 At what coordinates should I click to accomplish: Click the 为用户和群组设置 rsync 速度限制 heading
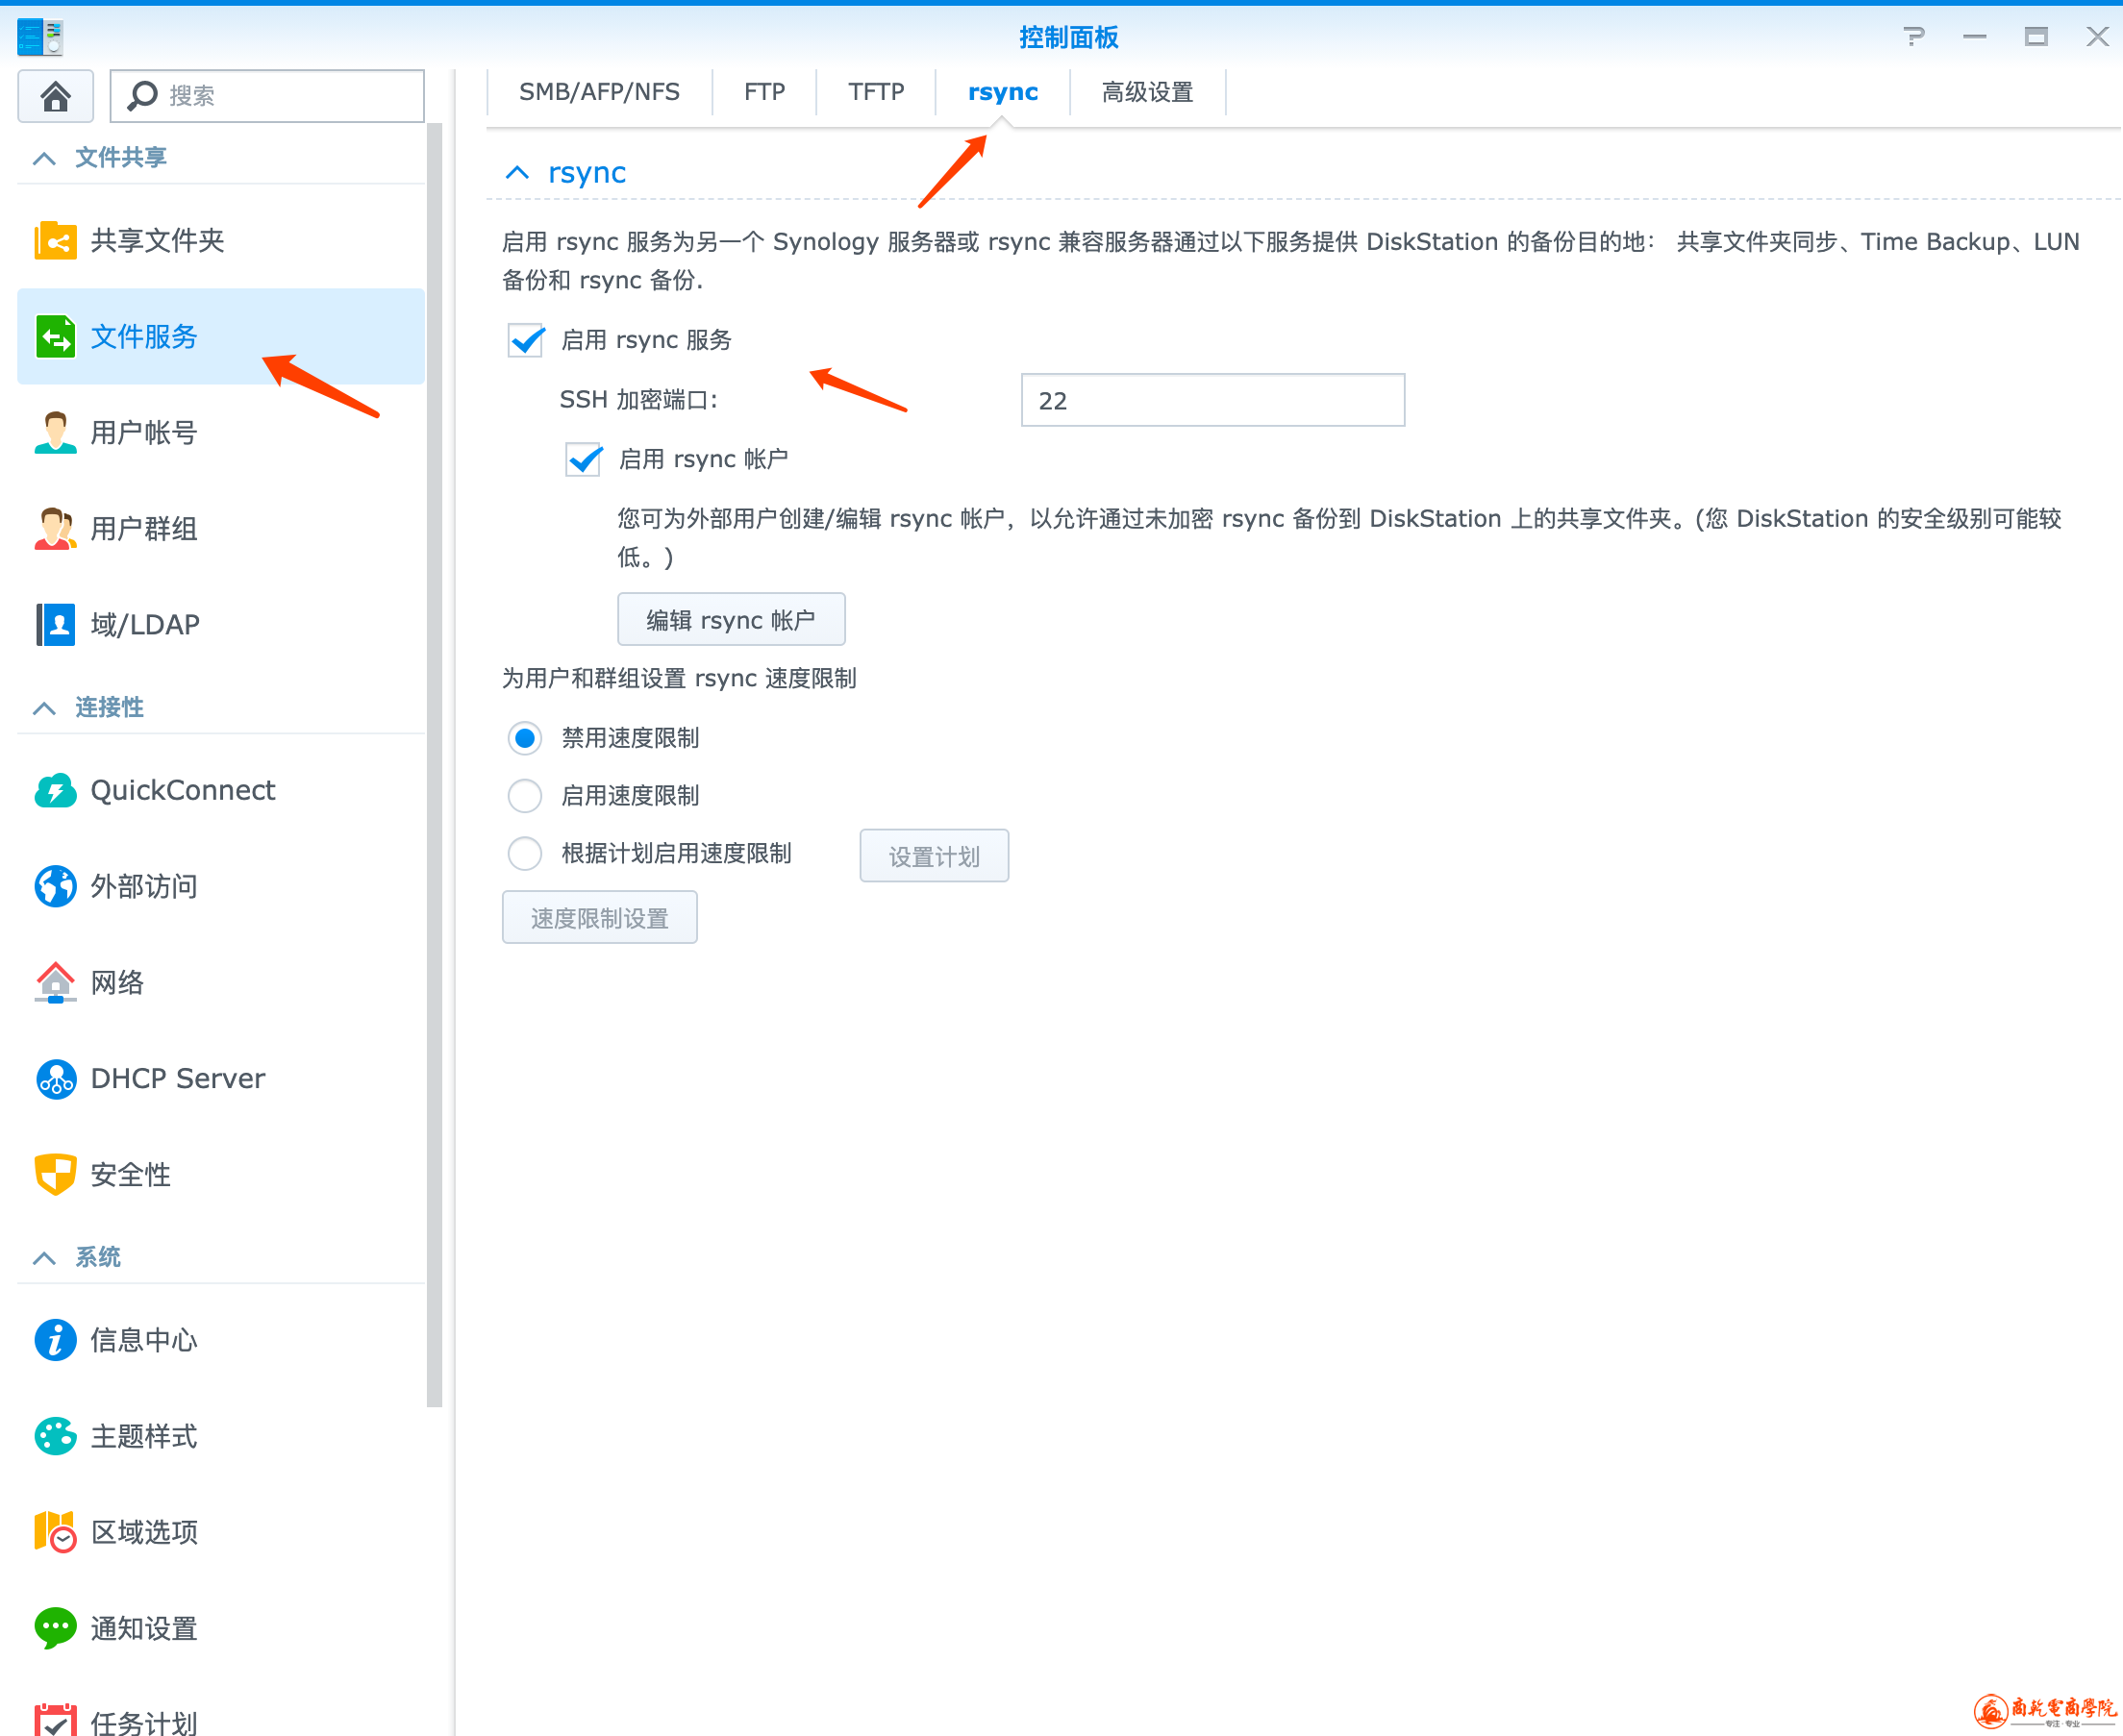(x=679, y=679)
